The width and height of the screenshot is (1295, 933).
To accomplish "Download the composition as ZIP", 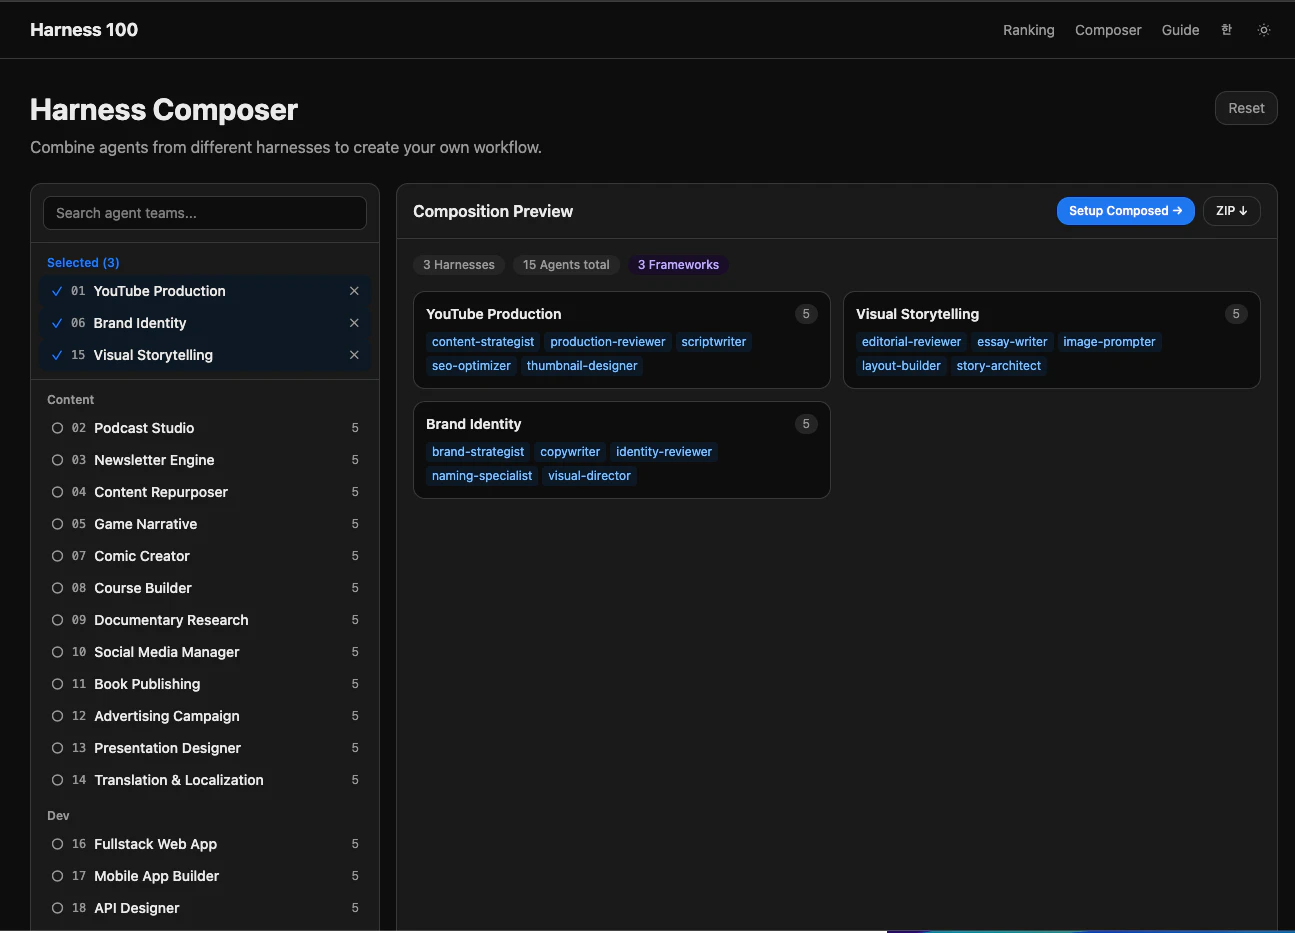I will [x=1231, y=211].
